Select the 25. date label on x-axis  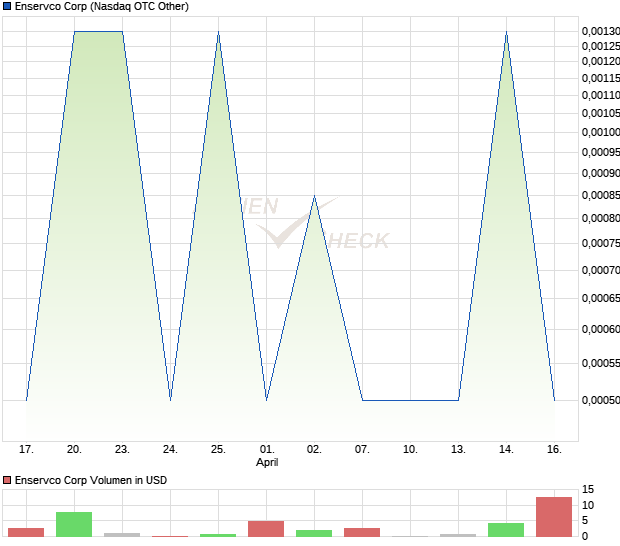pyautogui.click(x=218, y=450)
